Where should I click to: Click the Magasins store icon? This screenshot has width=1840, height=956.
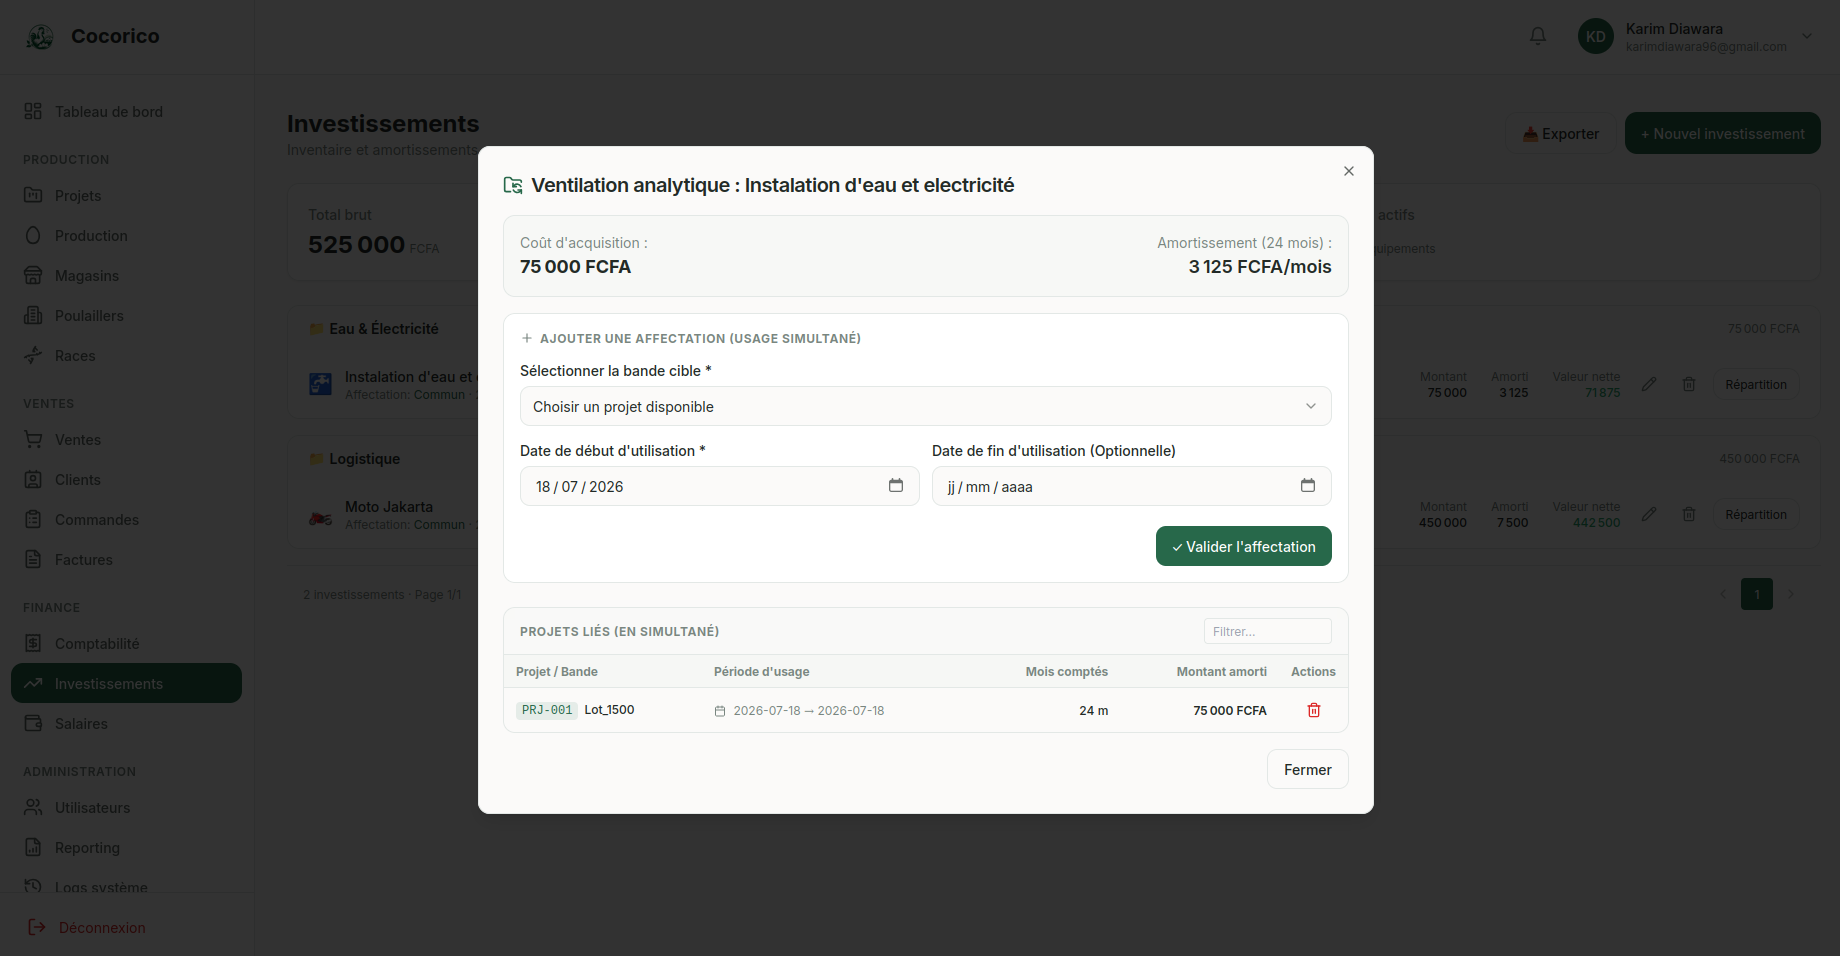[x=33, y=275]
